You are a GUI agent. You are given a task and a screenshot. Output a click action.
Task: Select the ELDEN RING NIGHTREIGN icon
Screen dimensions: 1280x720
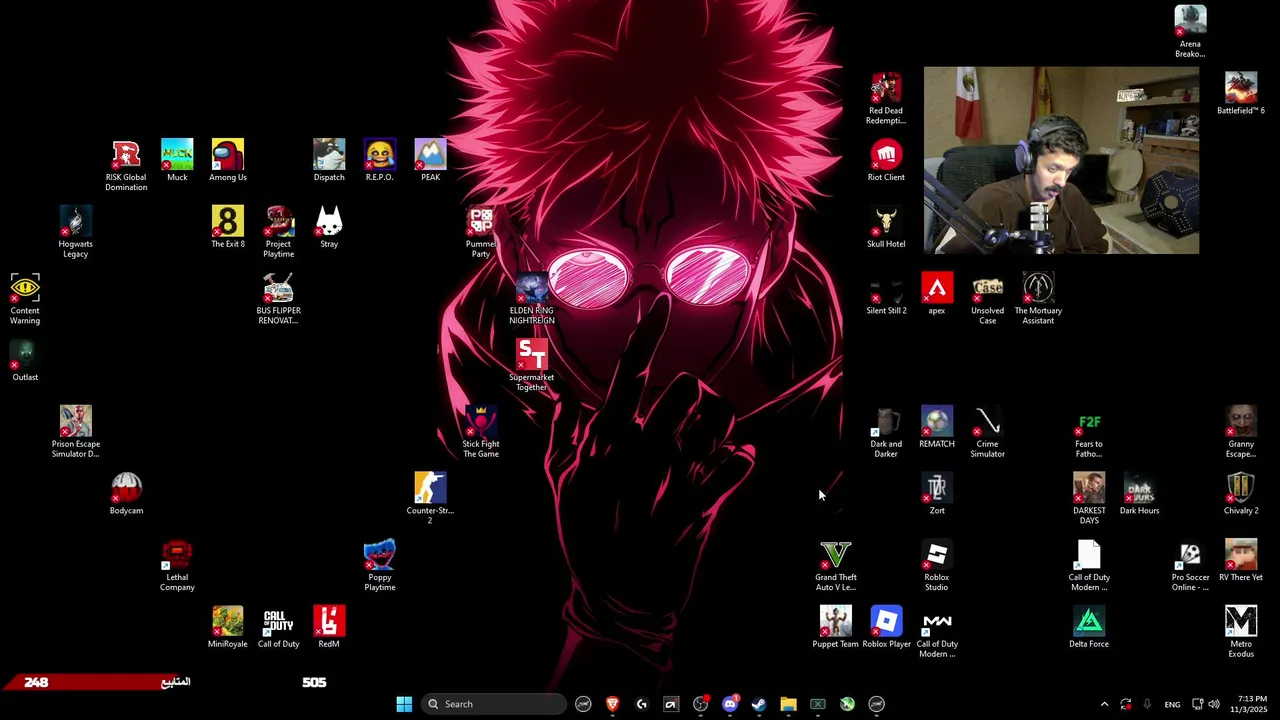coord(532,299)
